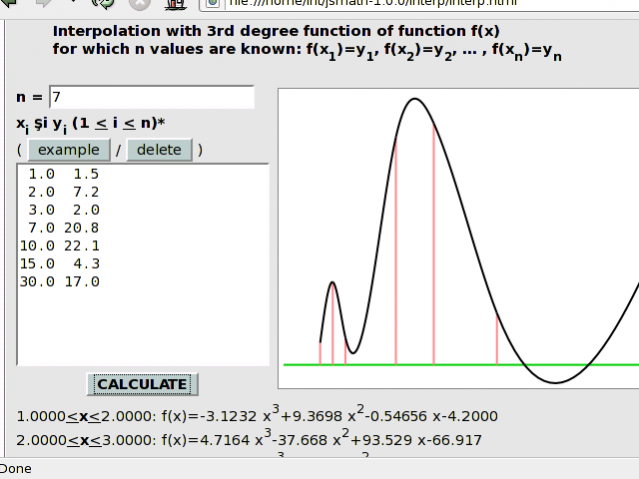This screenshot has height=479, width=639.
Task: Click the example button
Action: [69, 150]
